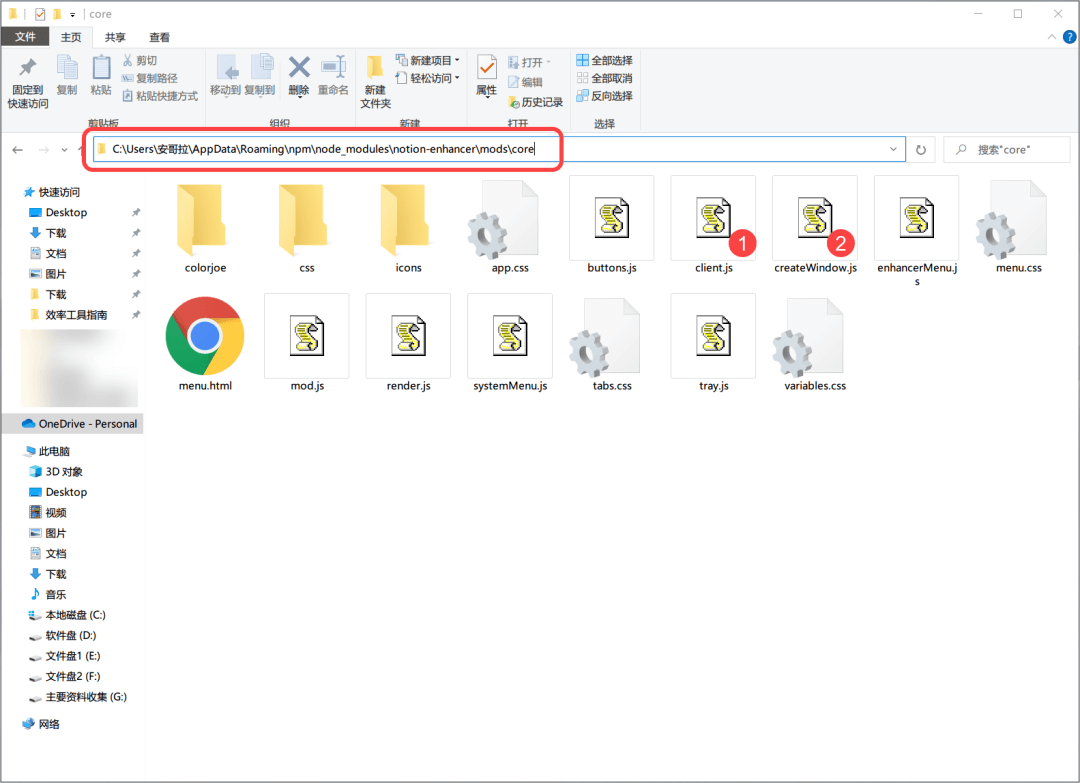
Task: Click the Select none command
Action: pyautogui.click(x=604, y=78)
